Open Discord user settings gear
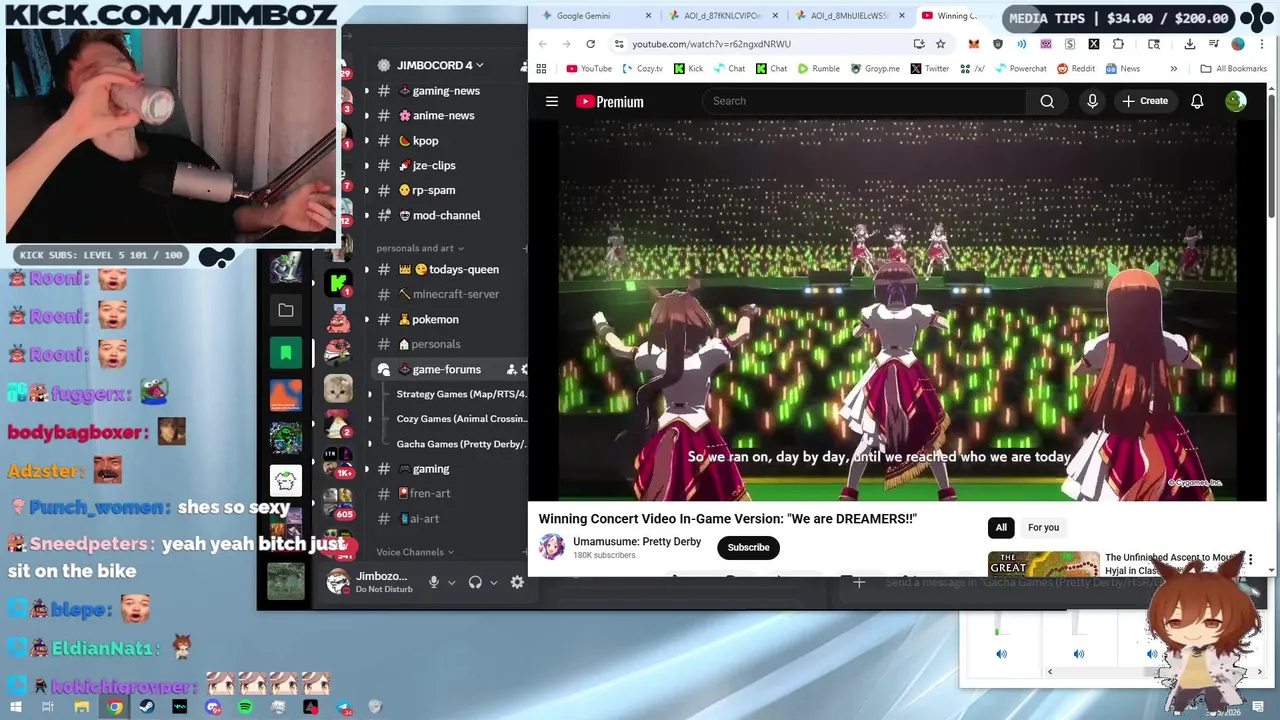 pyautogui.click(x=517, y=582)
